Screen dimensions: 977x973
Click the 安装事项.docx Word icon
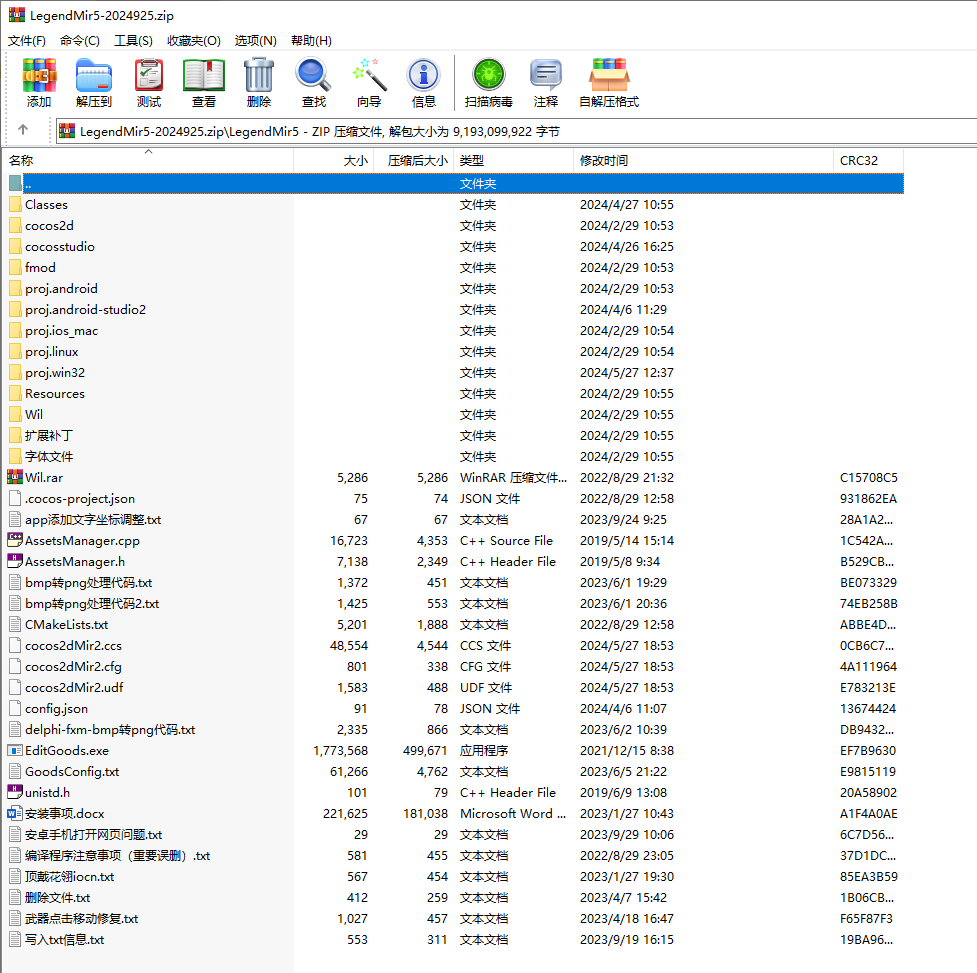pyautogui.click(x=15, y=813)
